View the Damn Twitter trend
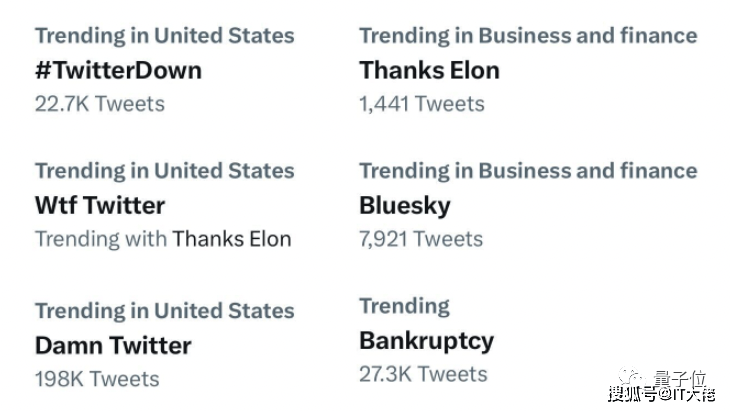The image size is (730, 411). pos(113,345)
